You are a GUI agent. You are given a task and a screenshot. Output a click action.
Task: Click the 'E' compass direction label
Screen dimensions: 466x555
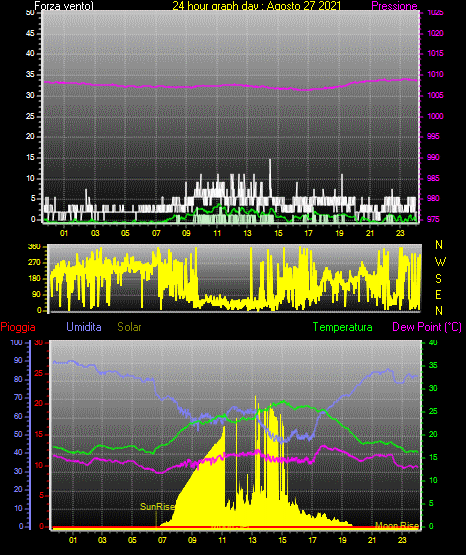pos(438,295)
